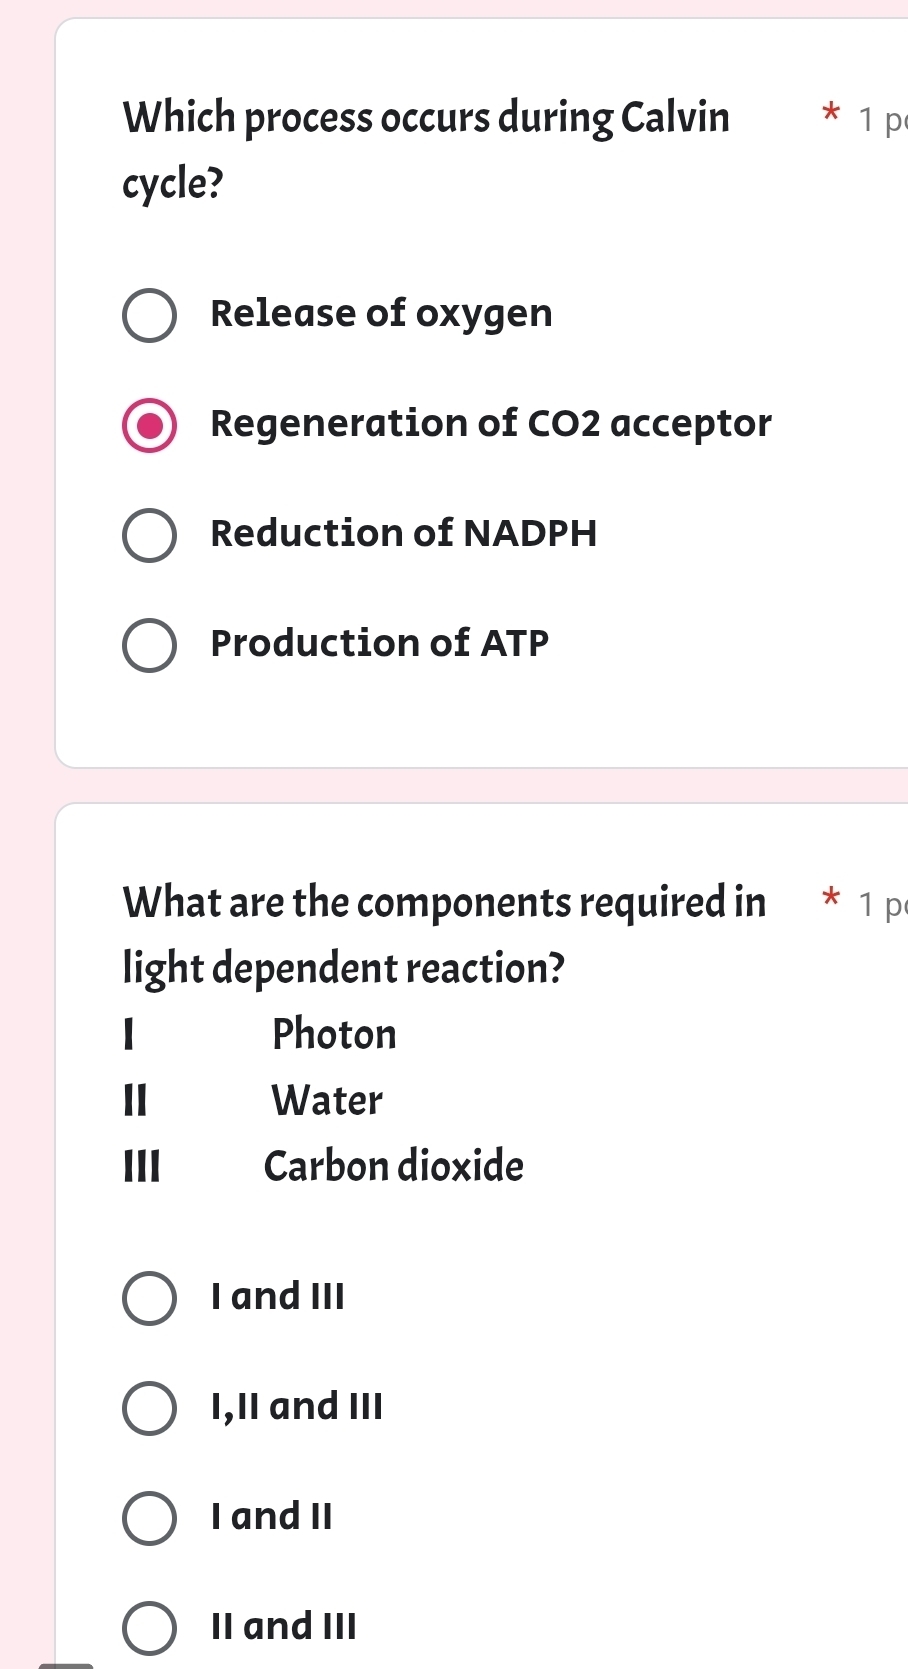The width and height of the screenshot is (908, 1669).
Task: Select the "Release of oxygen" option
Action: [149, 316]
